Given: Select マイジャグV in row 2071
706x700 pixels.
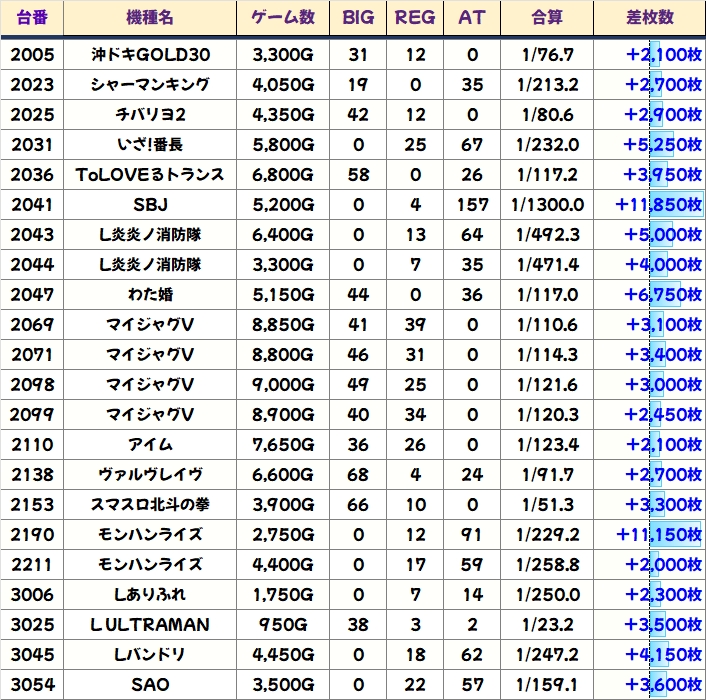Looking at the screenshot, I should (150, 355).
